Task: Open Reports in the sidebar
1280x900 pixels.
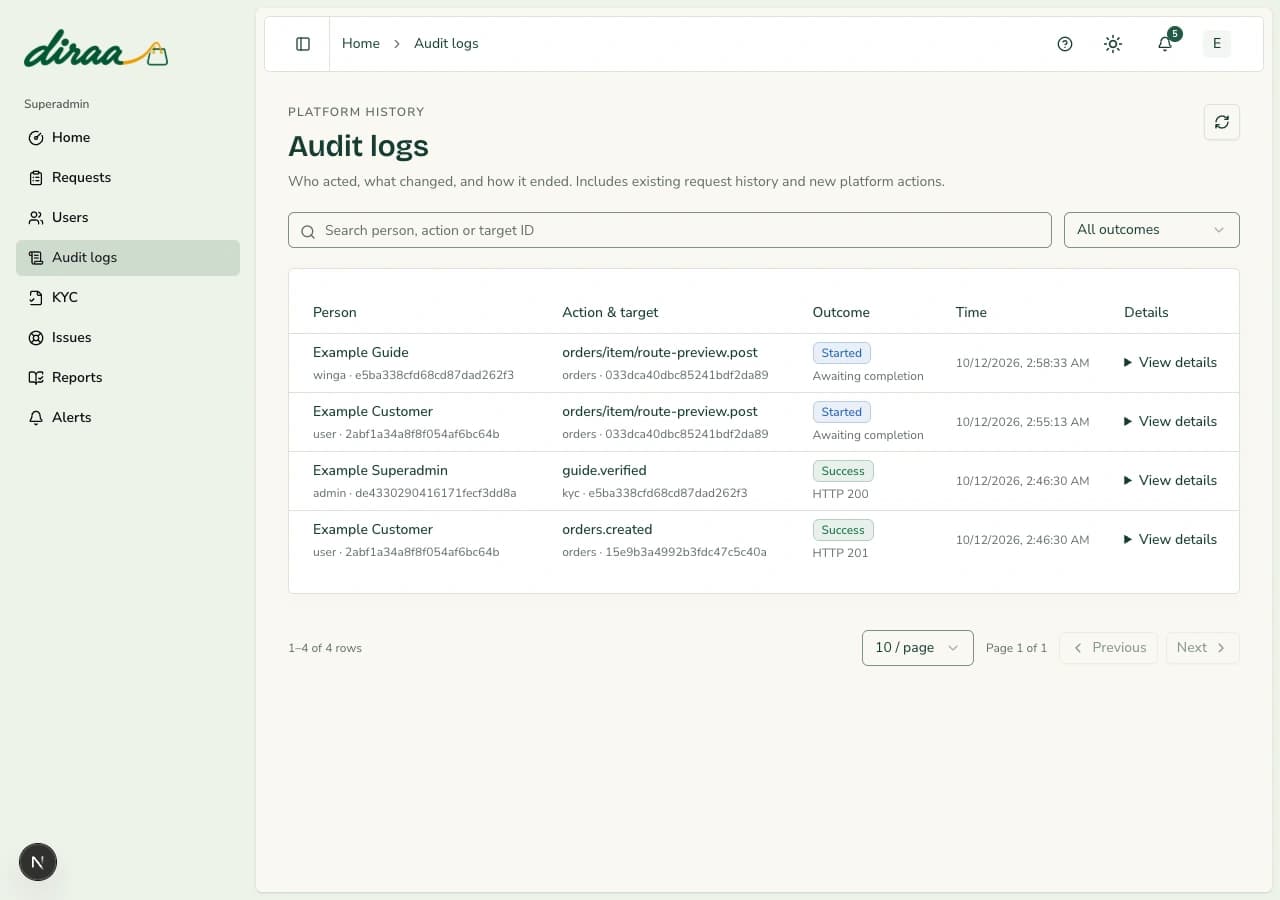Action: 128,378
